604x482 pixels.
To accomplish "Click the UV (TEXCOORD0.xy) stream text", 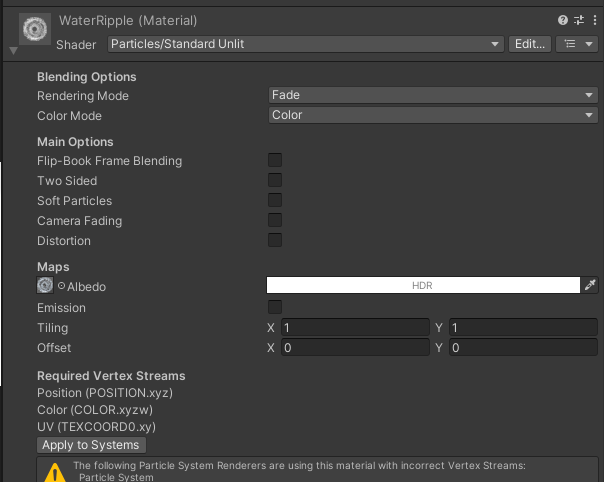I will coord(96,427).
